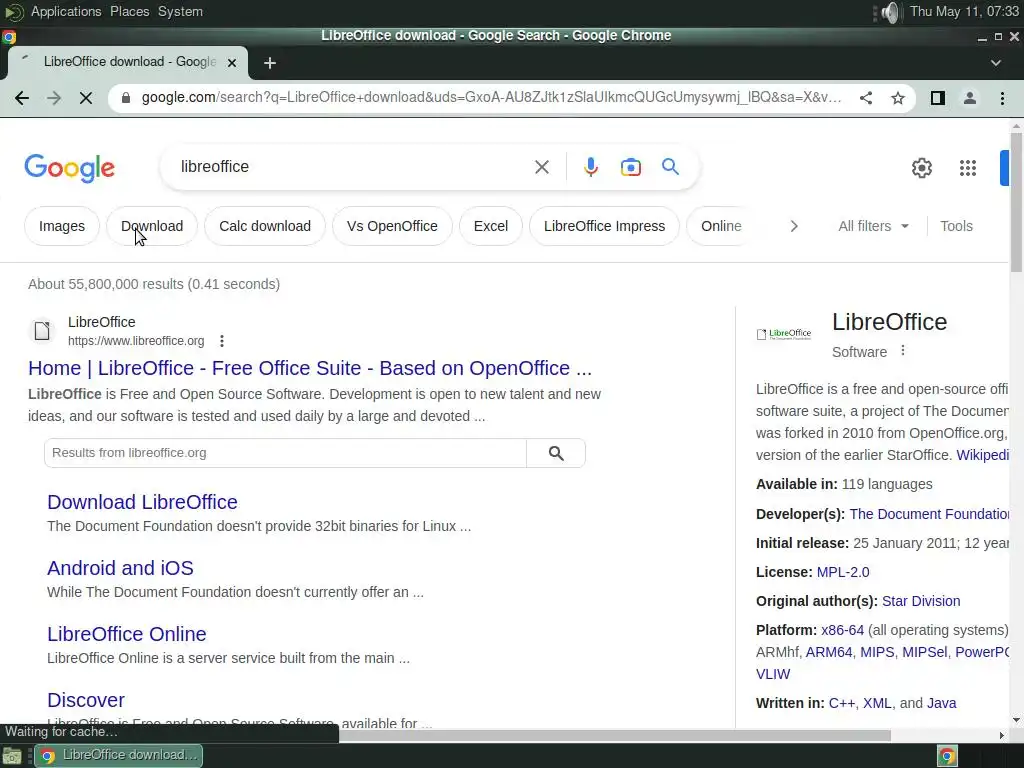The width and height of the screenshot is (1024, 768).
Task: Select the Vs OpenOffice chip
Action: pyautogui.click(x=392, y=226)
